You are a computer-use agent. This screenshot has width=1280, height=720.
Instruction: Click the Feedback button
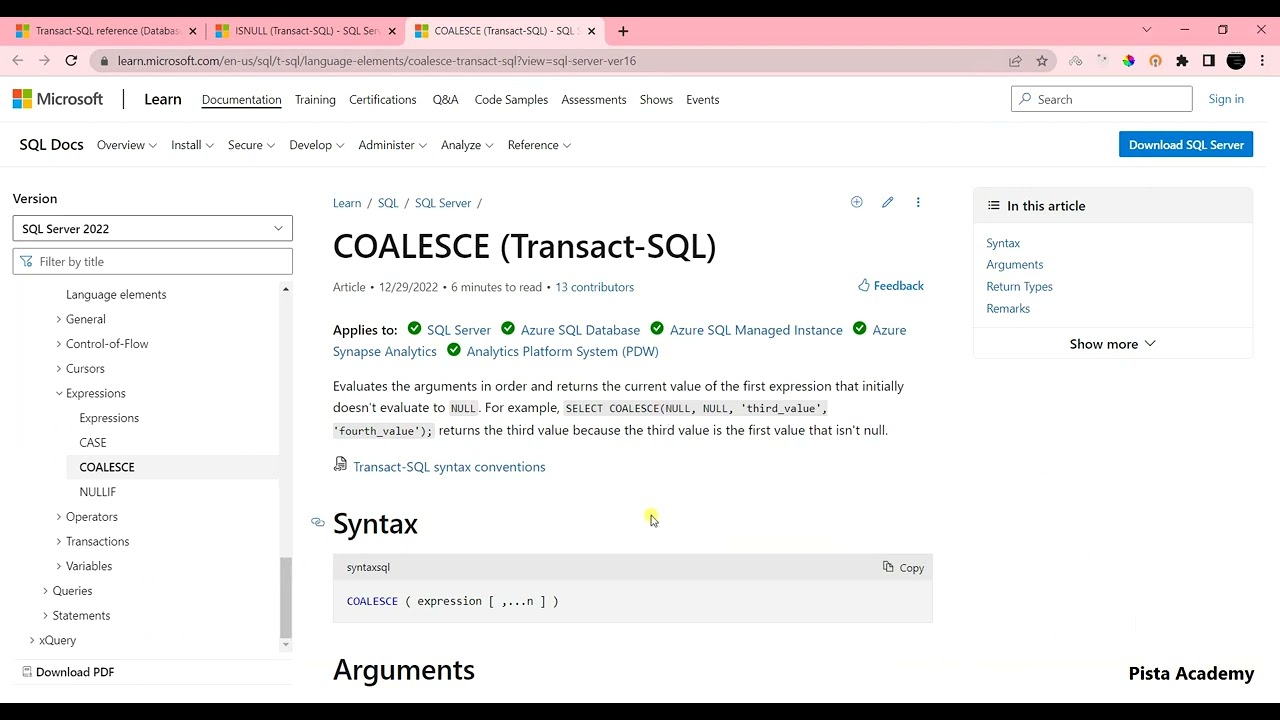[891, 286]
